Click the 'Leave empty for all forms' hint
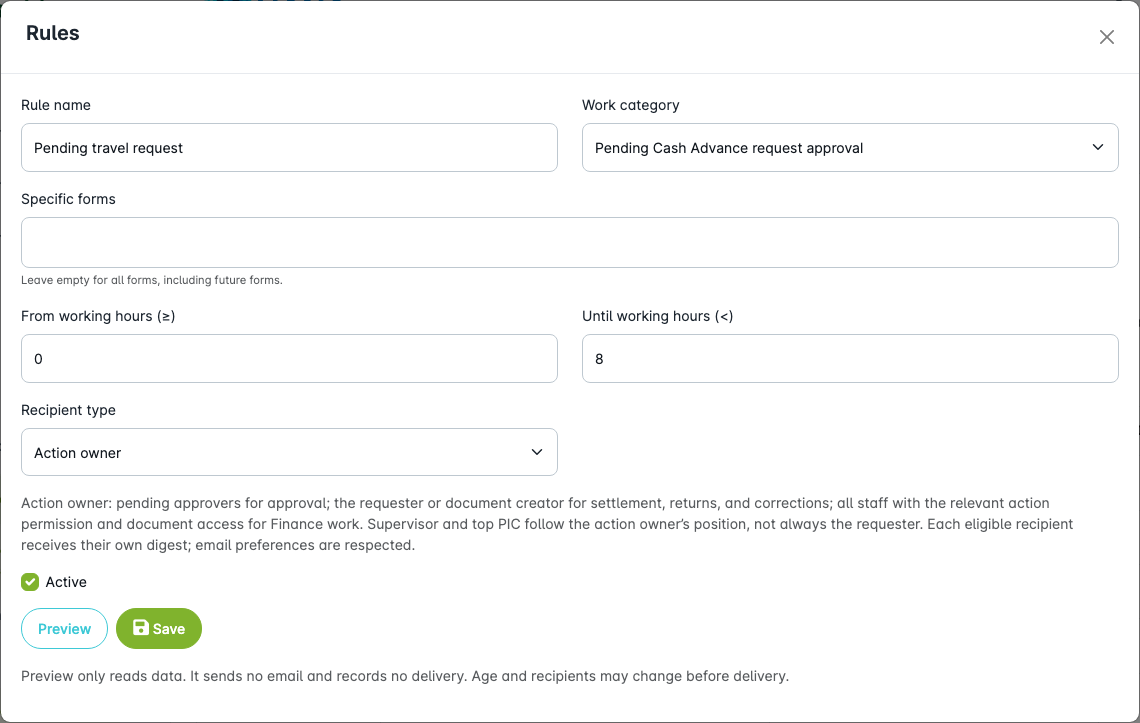This screenshot has height=723, width=1140. tap(151, 280)
